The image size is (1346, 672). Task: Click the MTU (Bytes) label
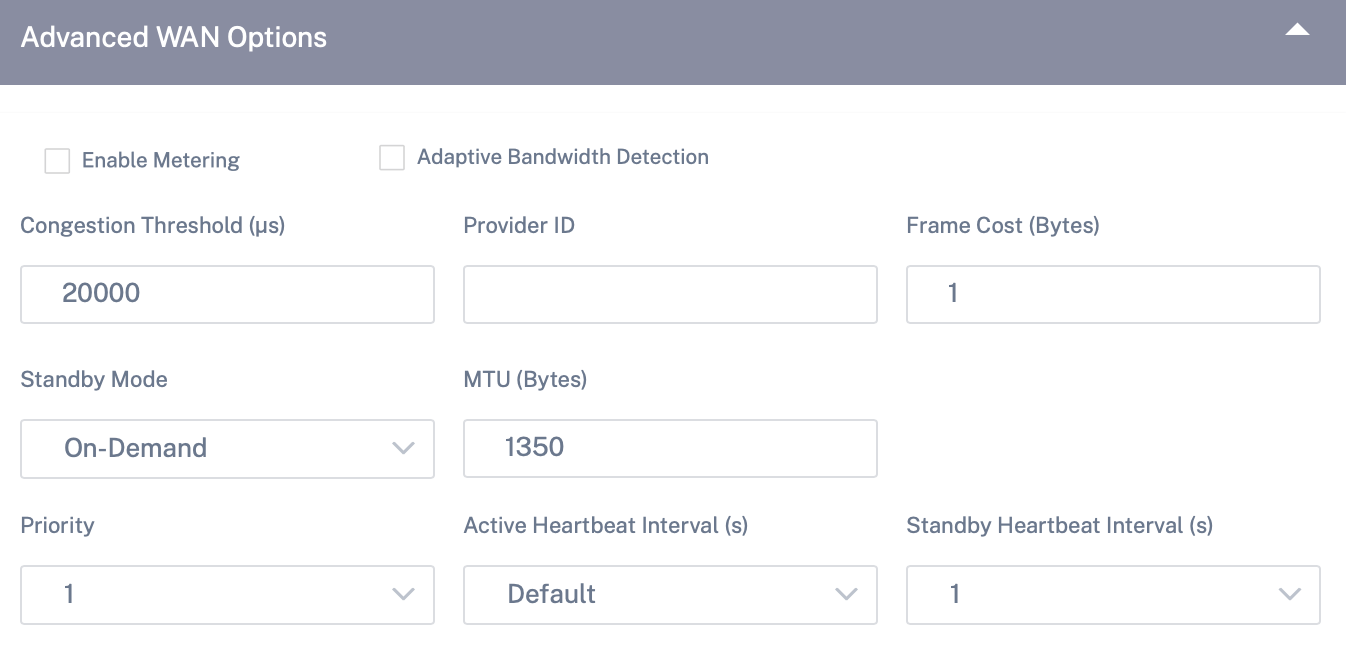tap(525, 380)
